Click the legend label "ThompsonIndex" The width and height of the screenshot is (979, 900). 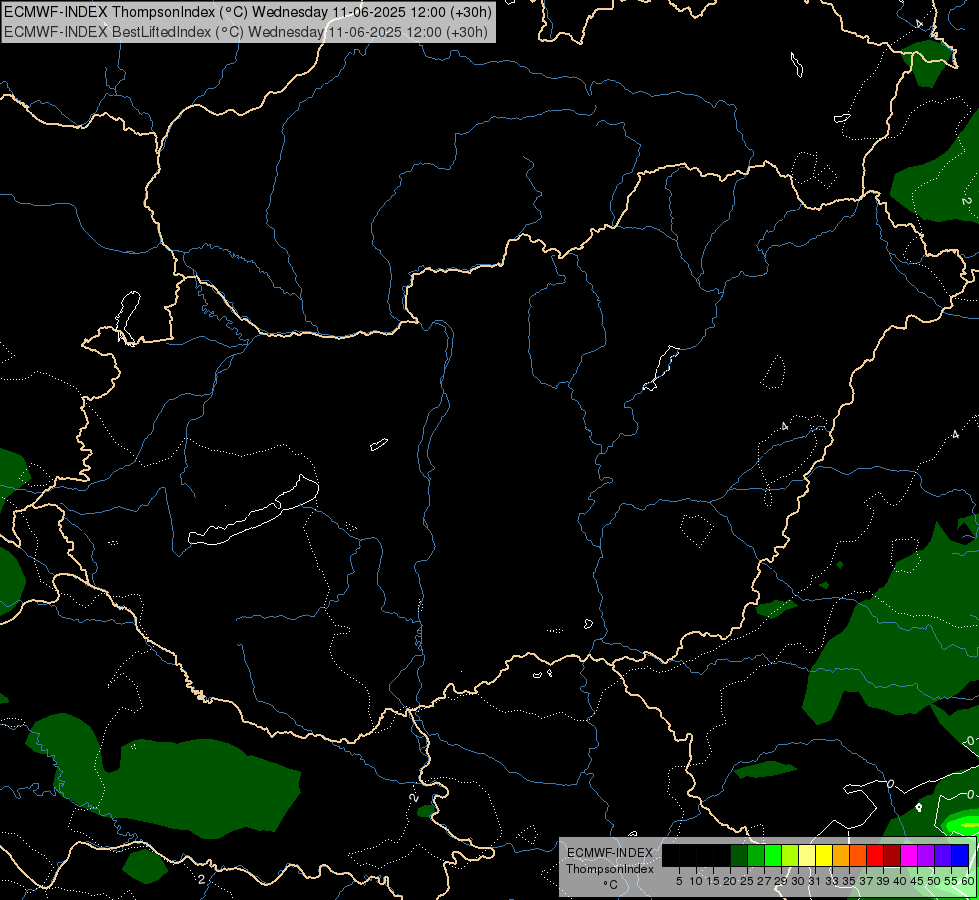[610, 869]
